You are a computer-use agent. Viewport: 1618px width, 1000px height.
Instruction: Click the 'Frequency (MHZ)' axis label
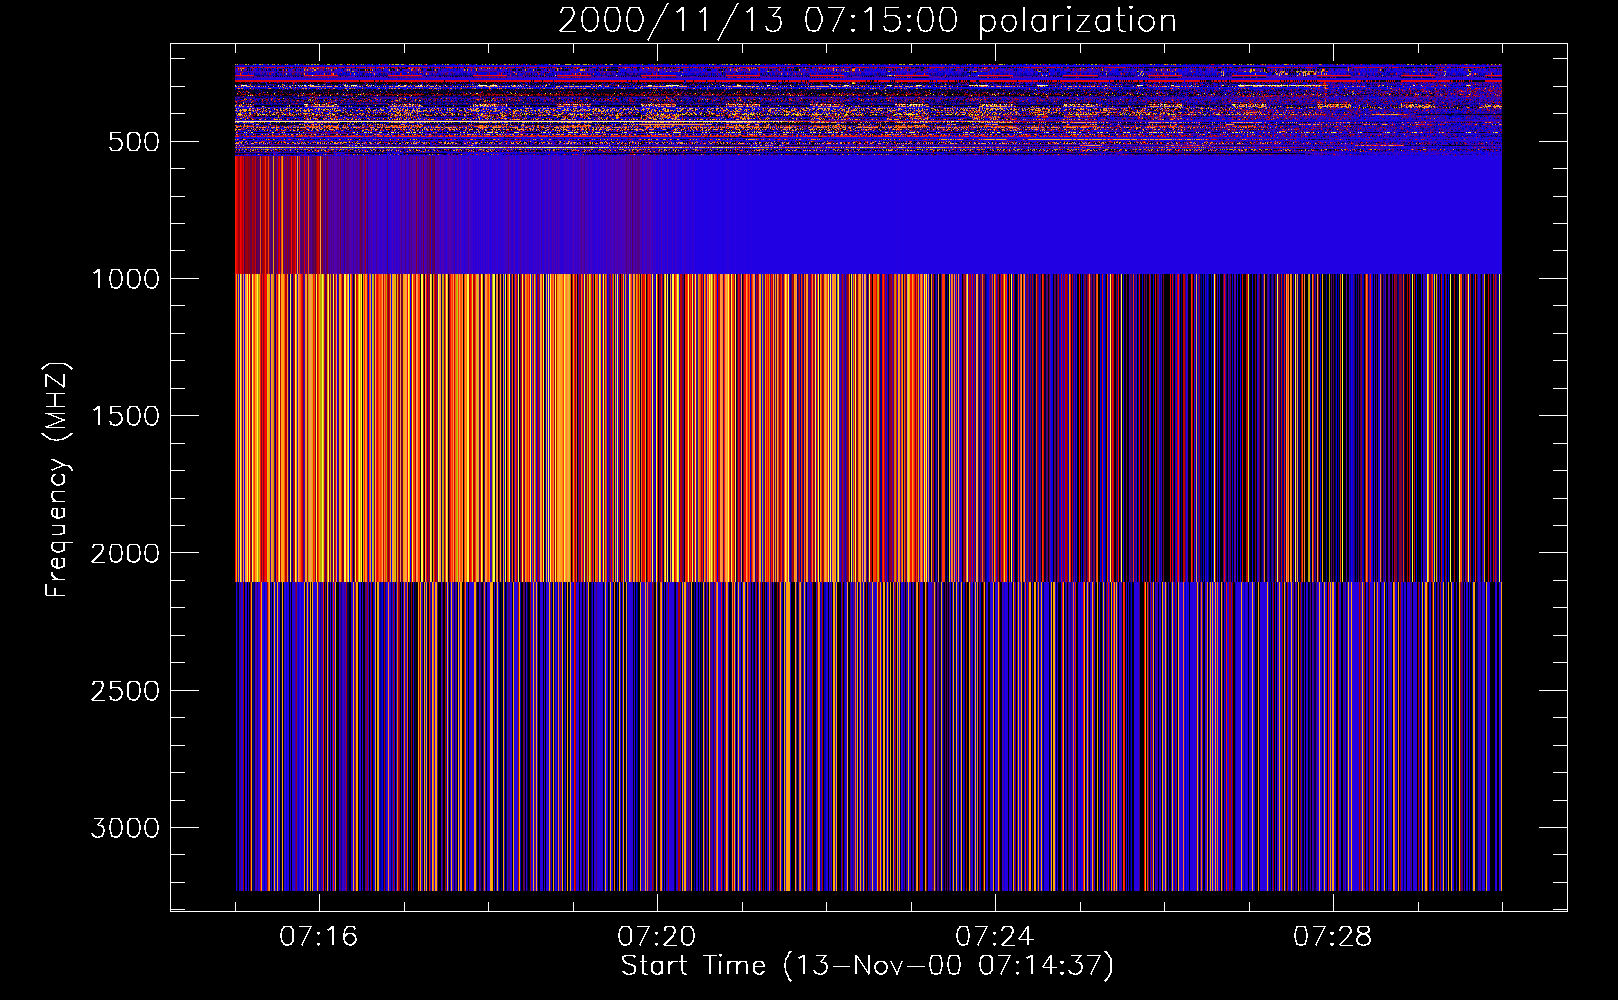58,480
